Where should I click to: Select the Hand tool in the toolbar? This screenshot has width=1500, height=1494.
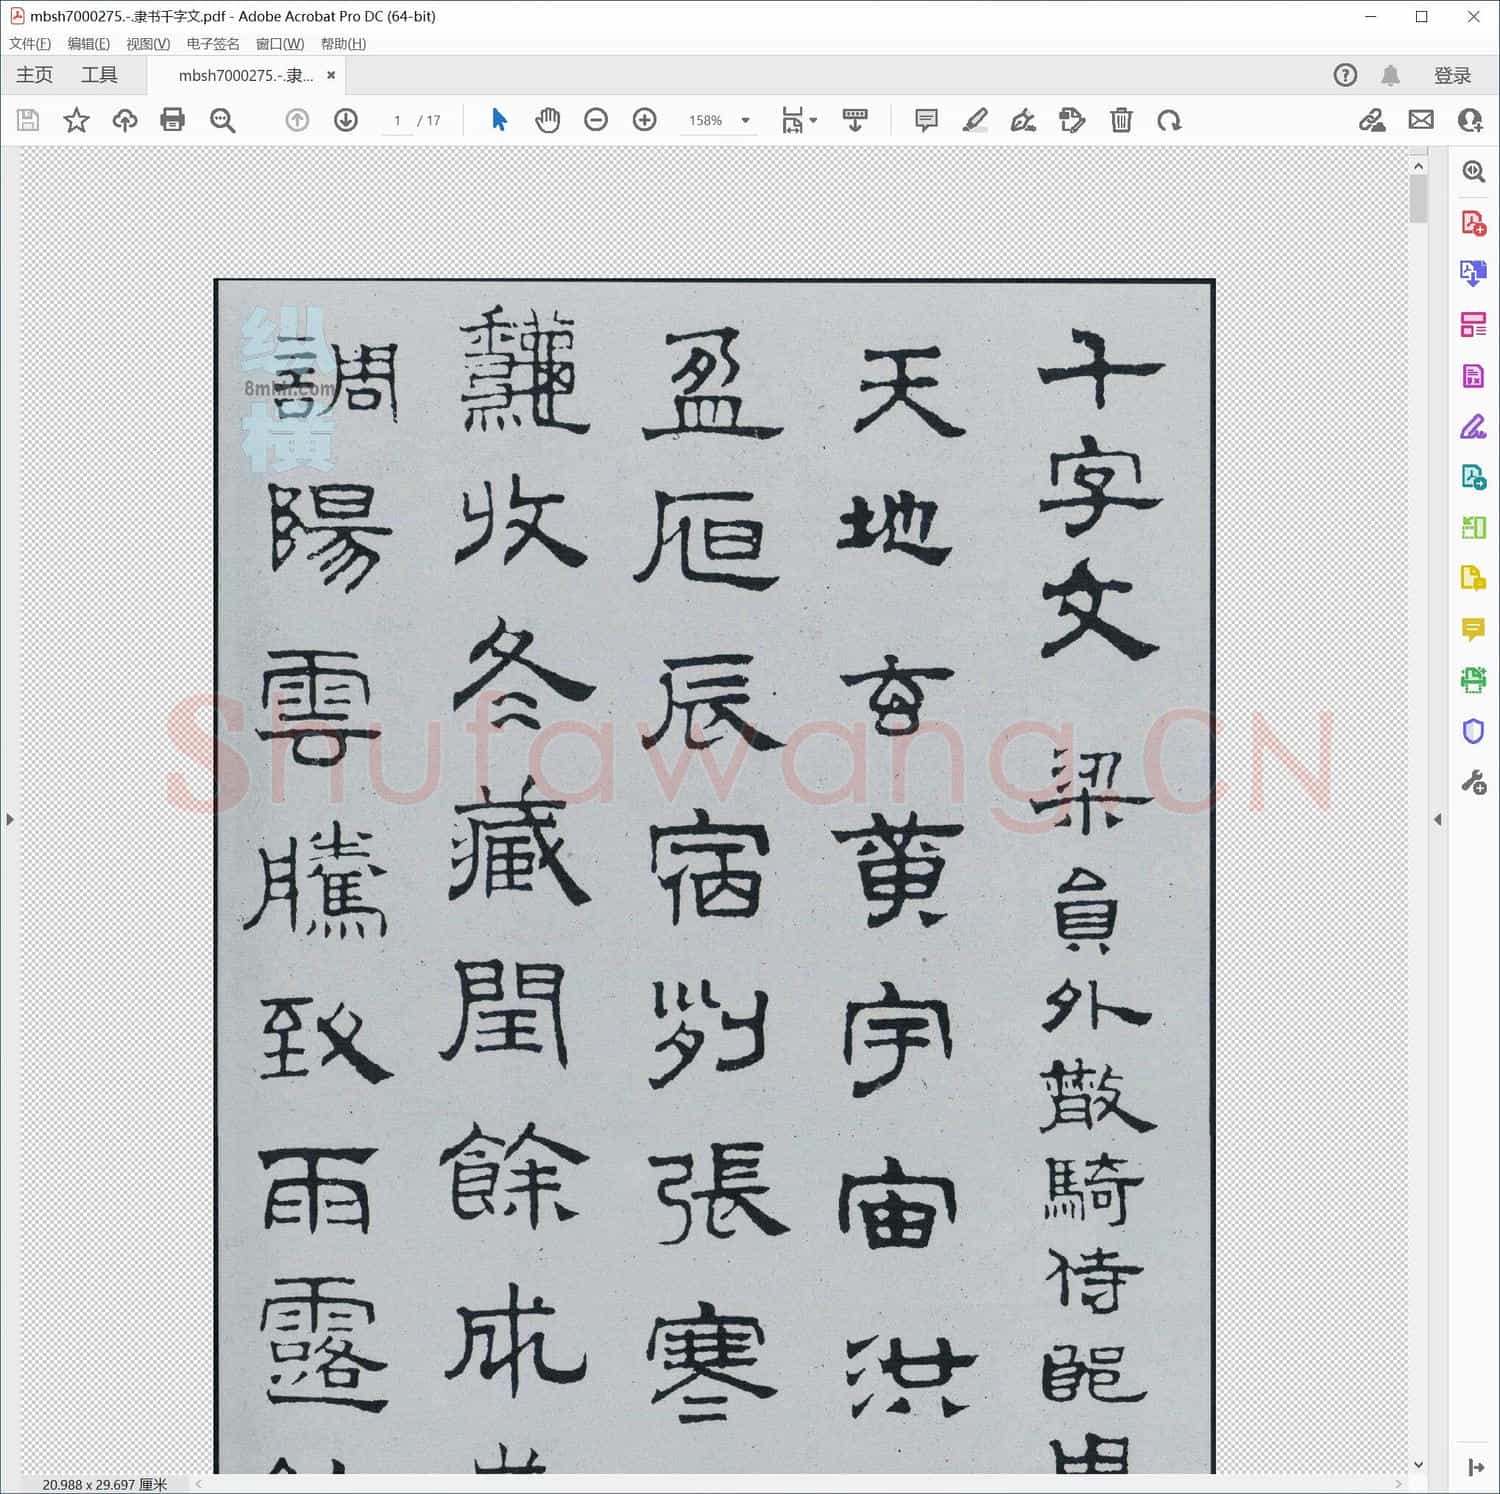pos(547,120)
